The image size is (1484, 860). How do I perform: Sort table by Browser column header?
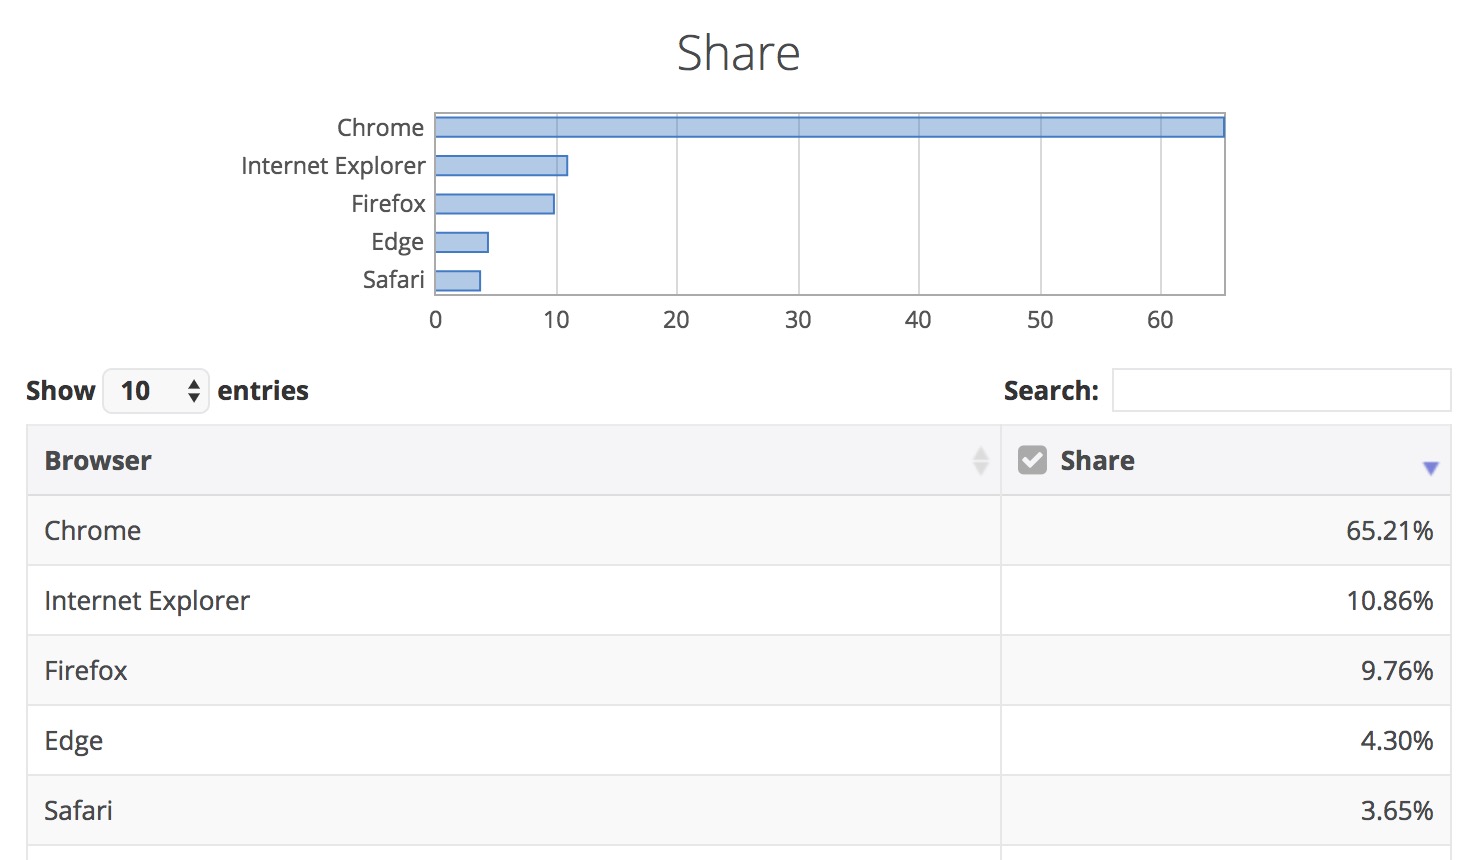98,461
